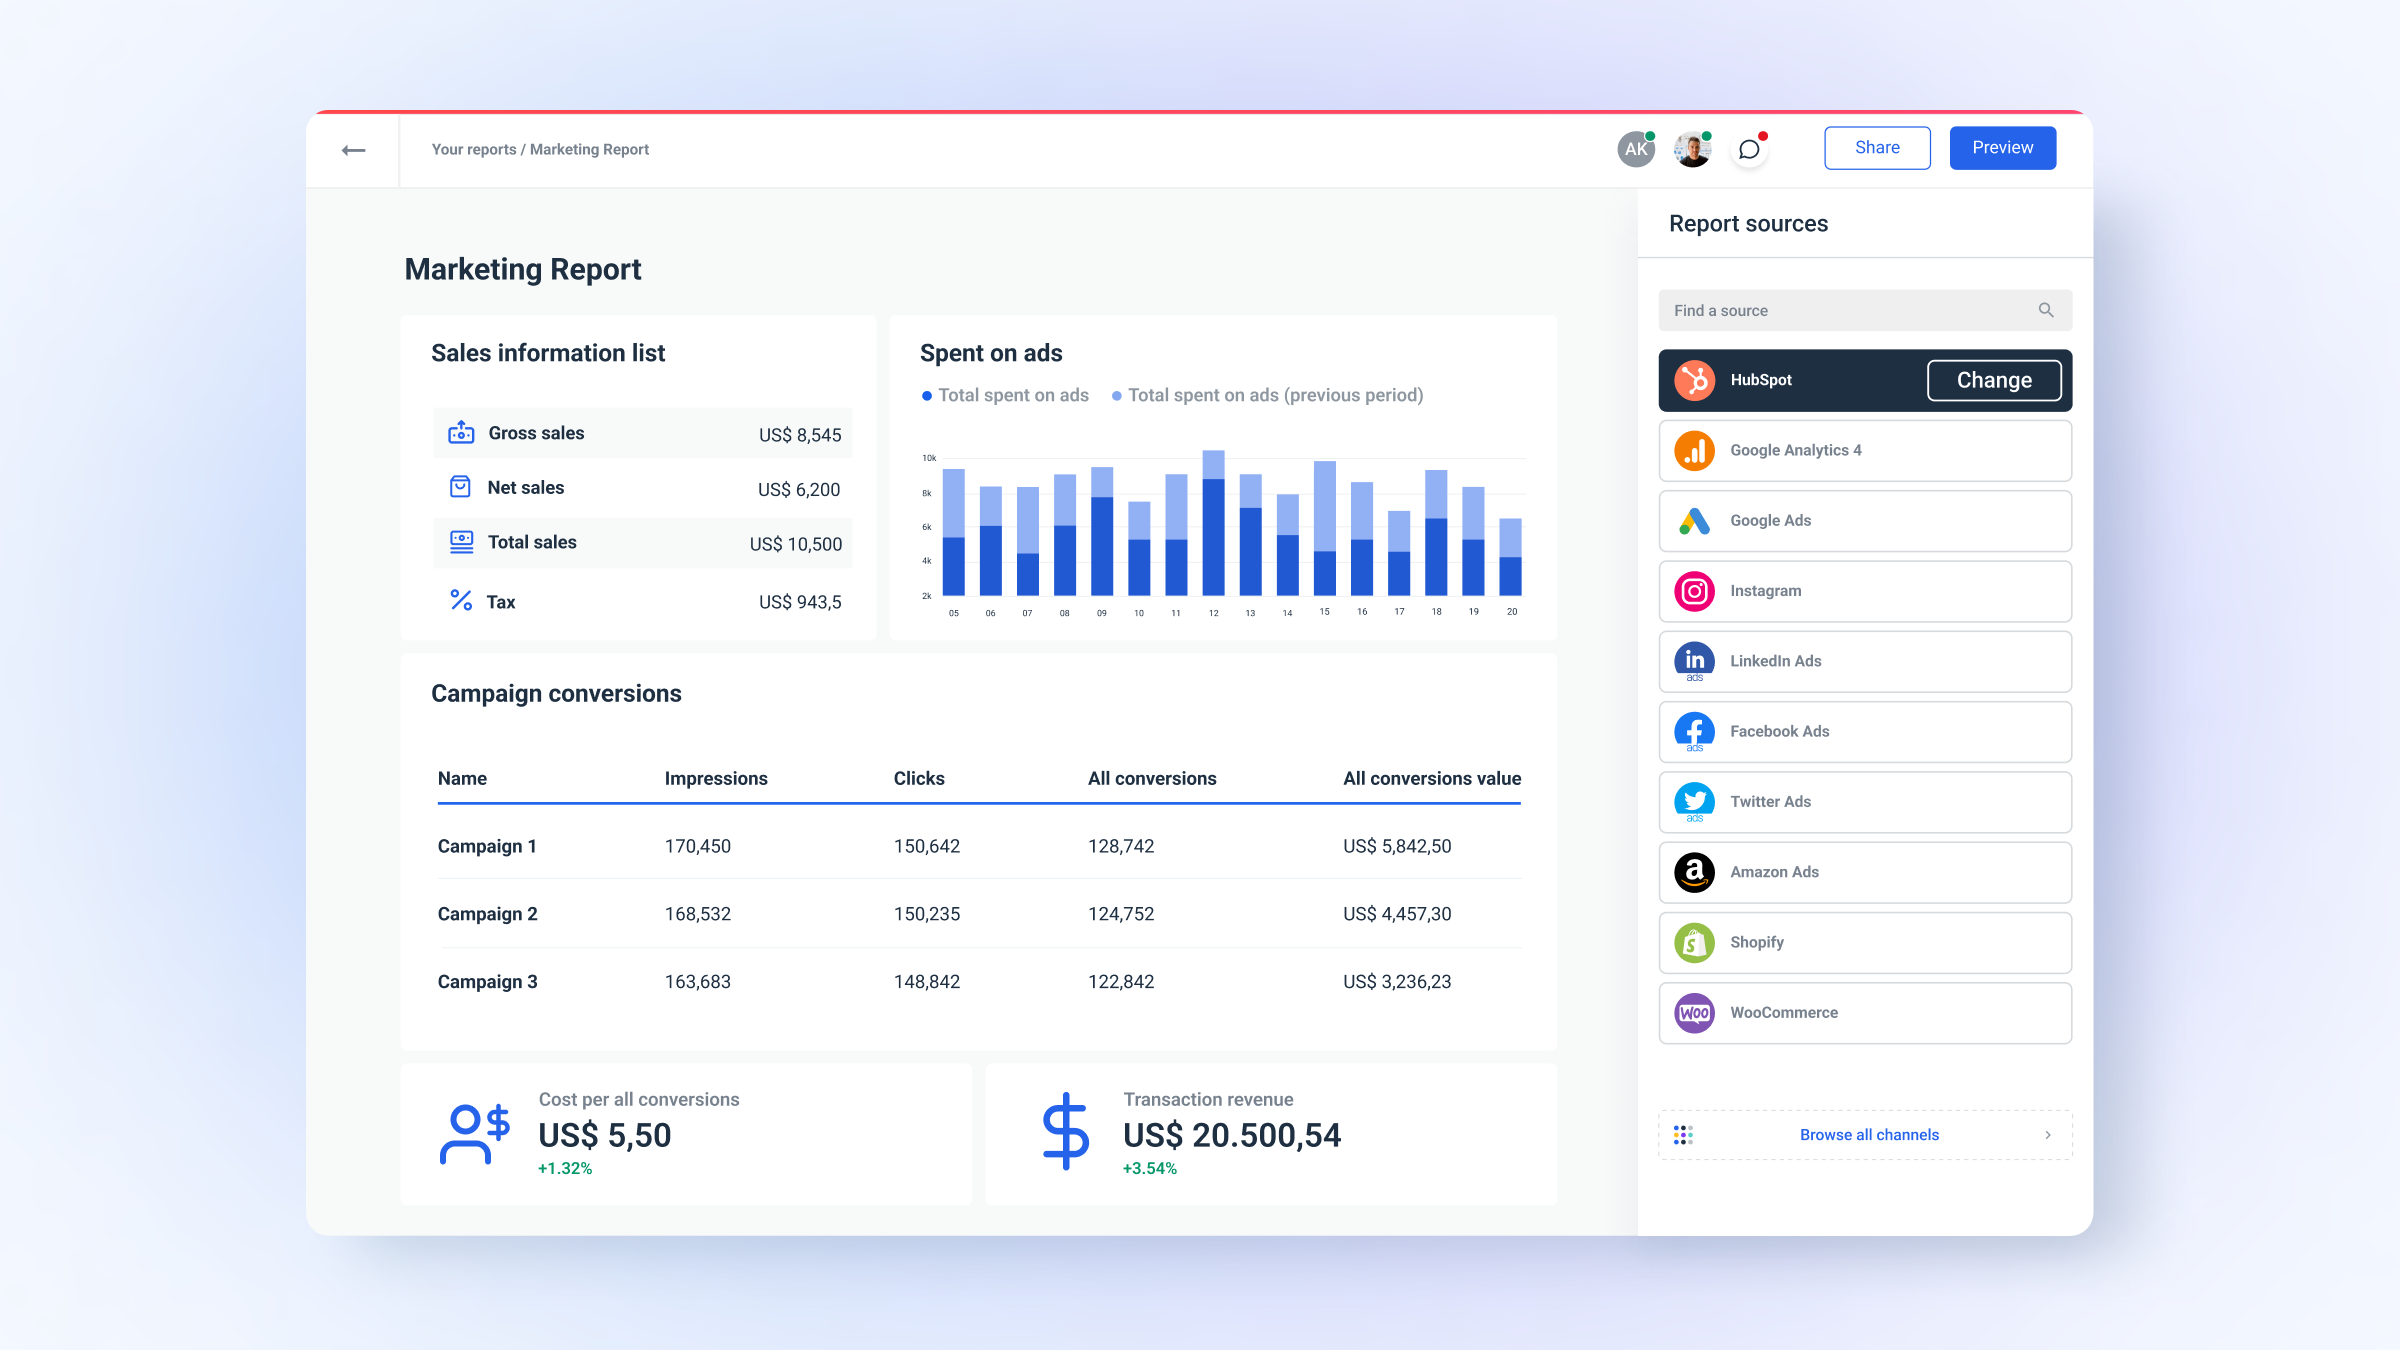
Task: Click the back arrow icon
Action: click(x=352, y=148)
